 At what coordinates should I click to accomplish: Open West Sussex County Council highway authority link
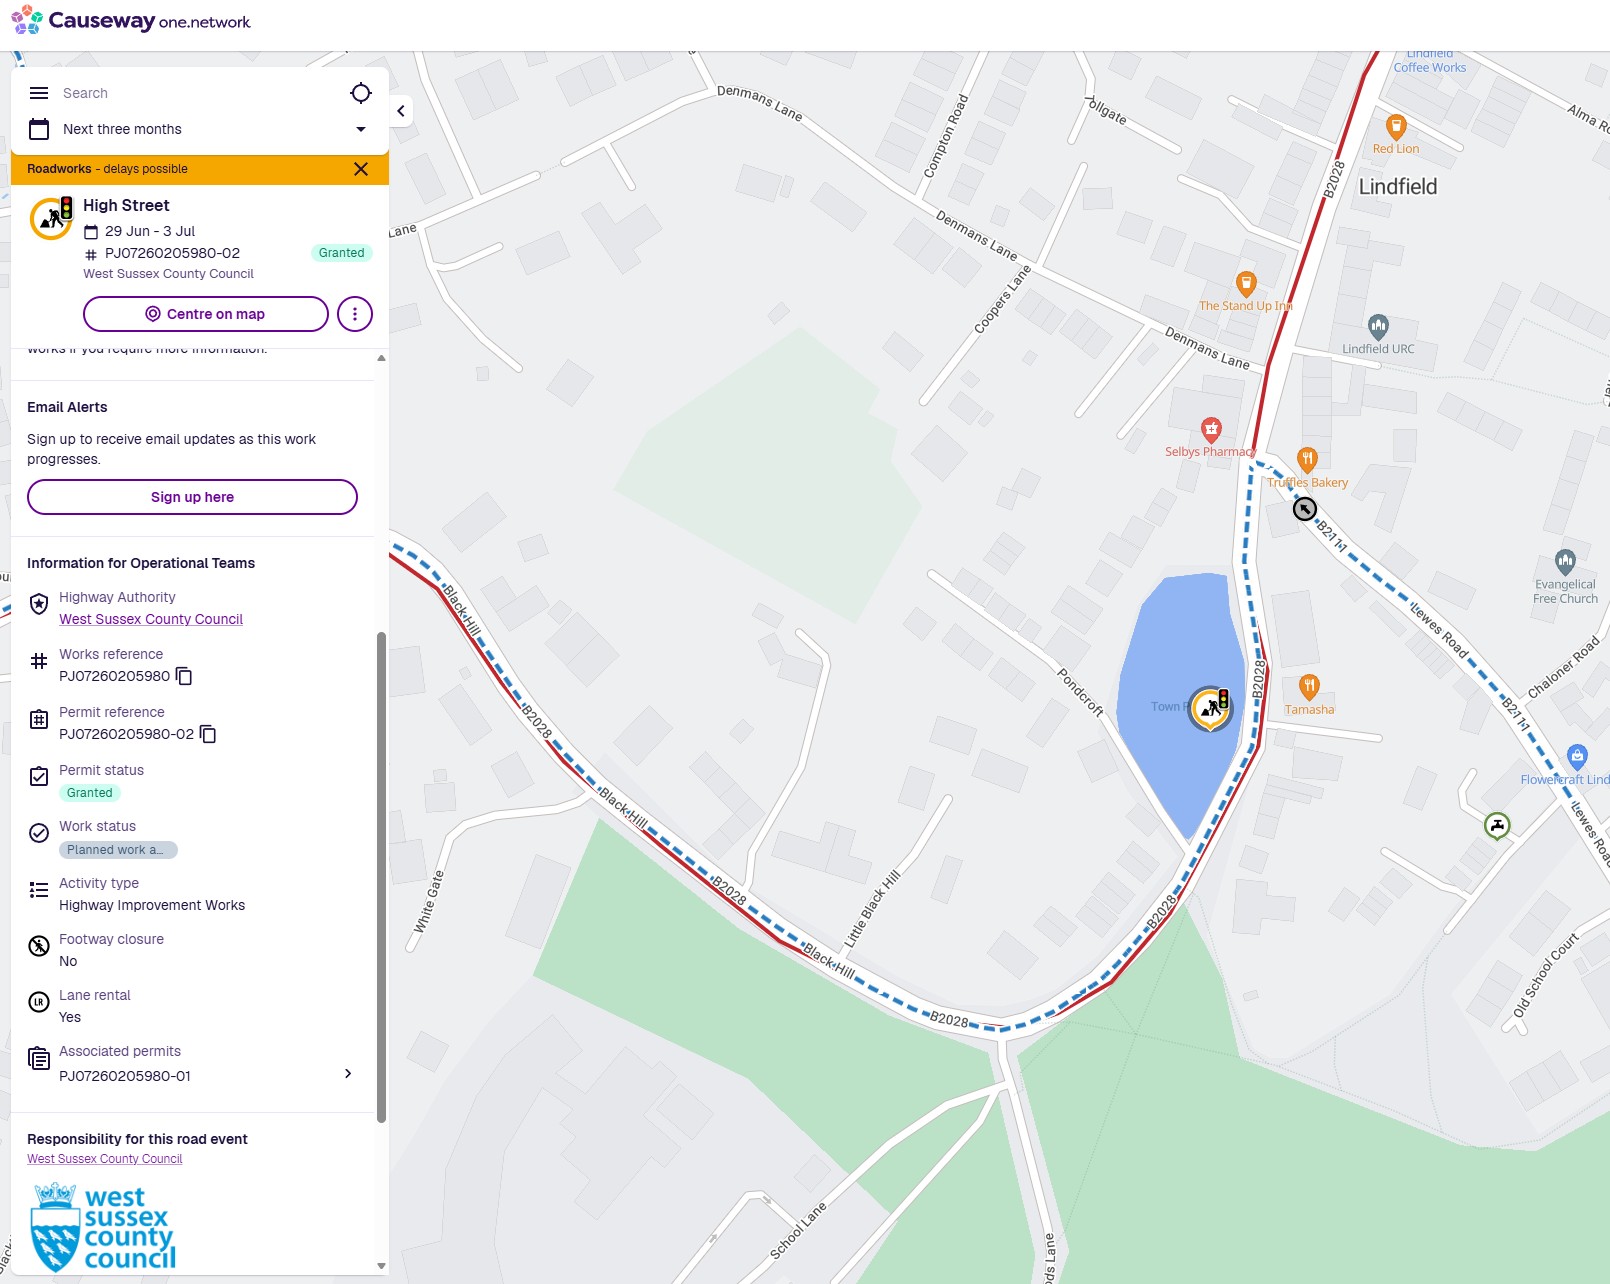(151, 619)
